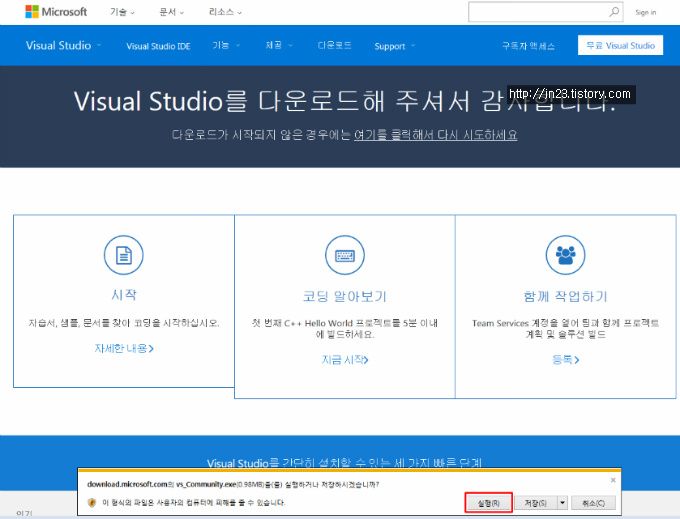
Task: Expand the Visual Studio dropdown
Action: click(63, 46)
